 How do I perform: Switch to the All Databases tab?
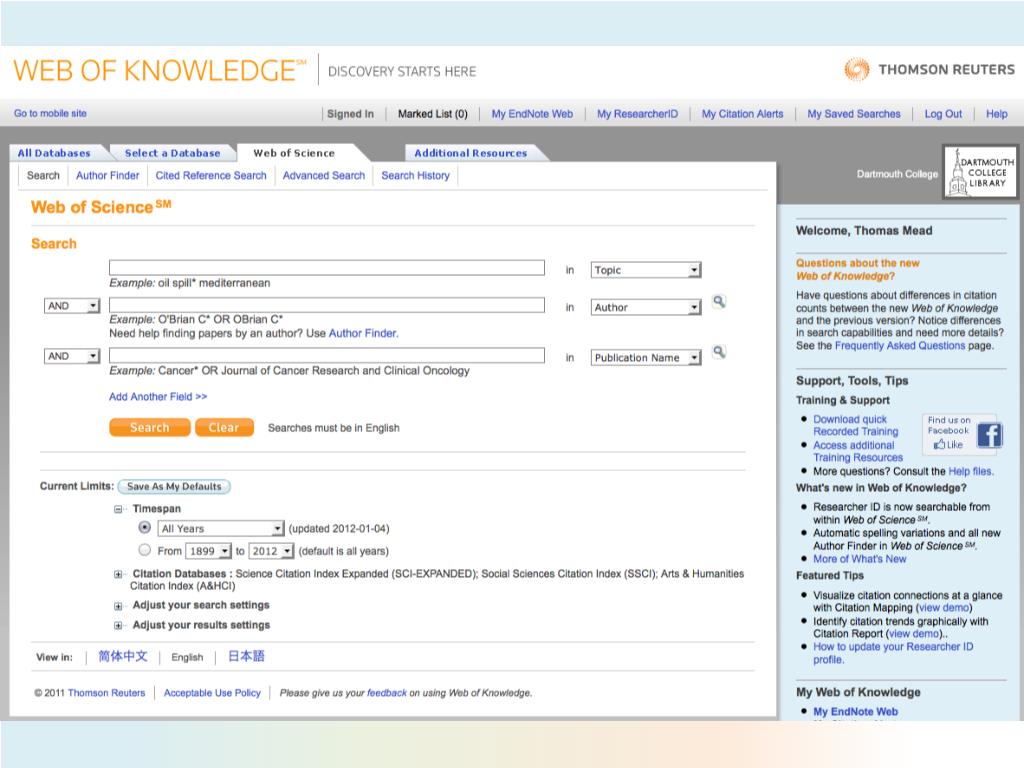(54, 153)
